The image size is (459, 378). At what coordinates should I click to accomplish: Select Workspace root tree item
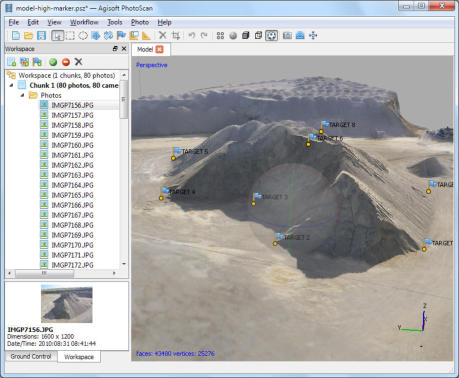coord(67,75)
